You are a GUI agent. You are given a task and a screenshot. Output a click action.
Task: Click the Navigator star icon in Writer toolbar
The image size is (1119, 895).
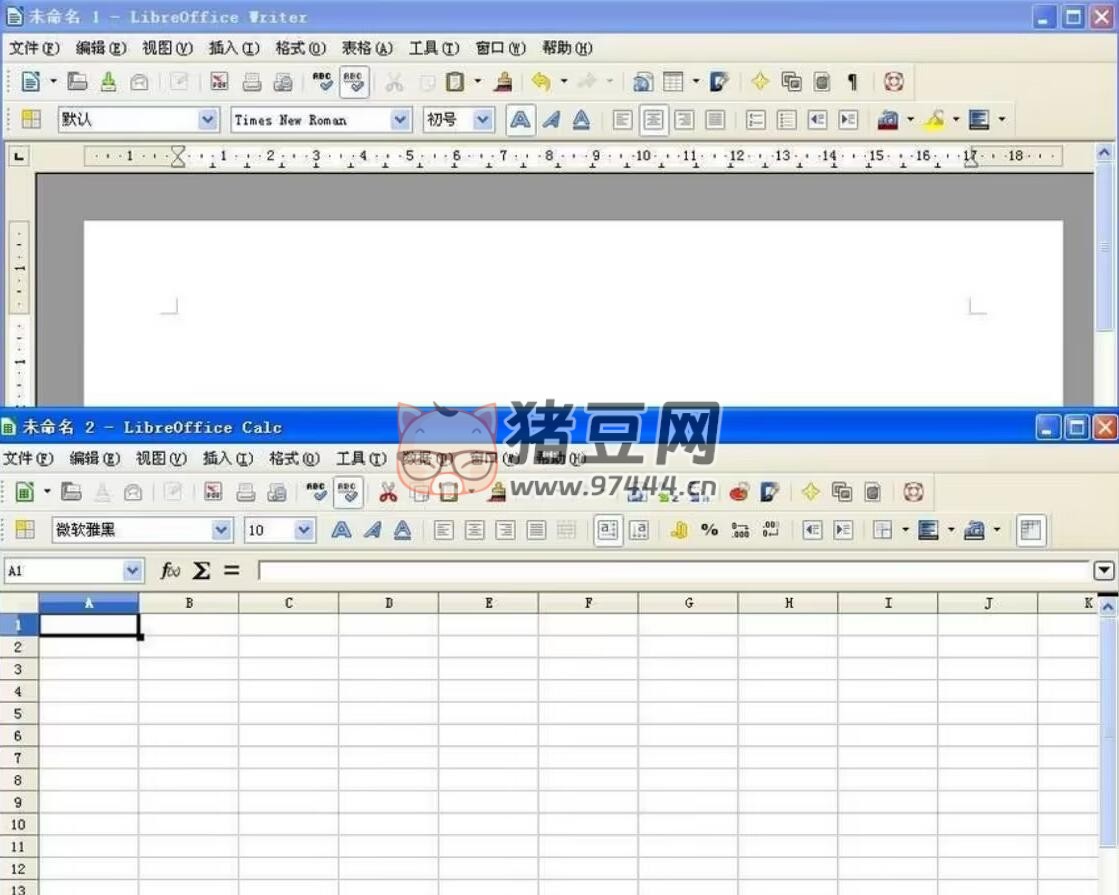[x=760, y=82]
